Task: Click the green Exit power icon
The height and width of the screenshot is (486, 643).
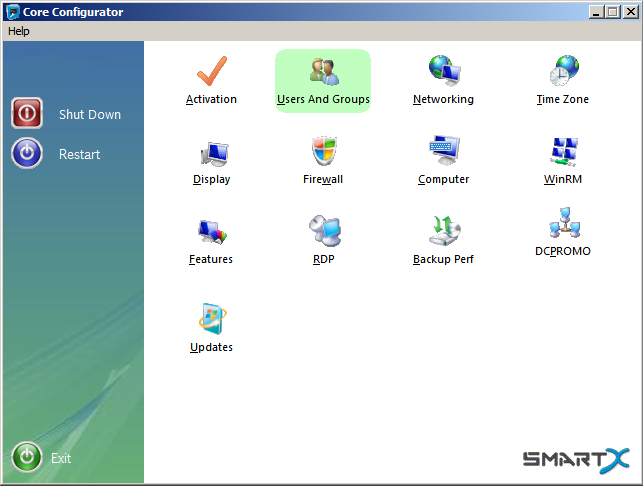Action: click(27, 457)
